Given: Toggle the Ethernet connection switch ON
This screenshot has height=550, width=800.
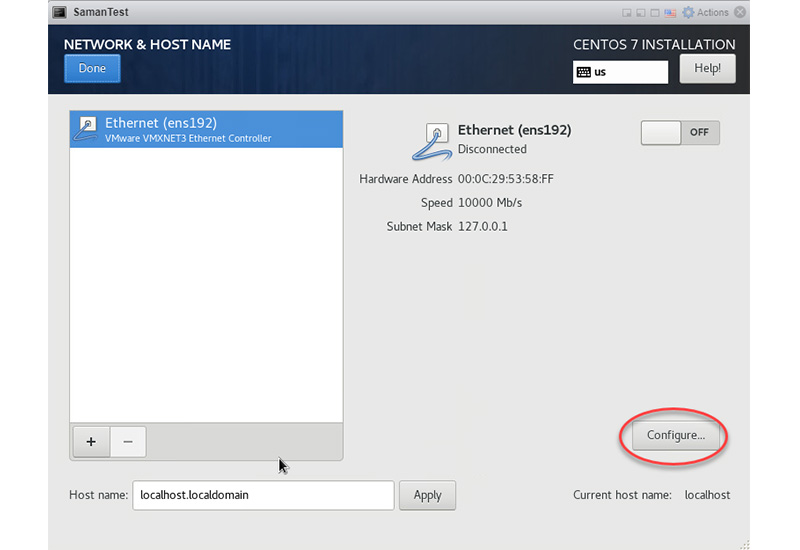Looking at the screenshot, I should tap(680, 133).
